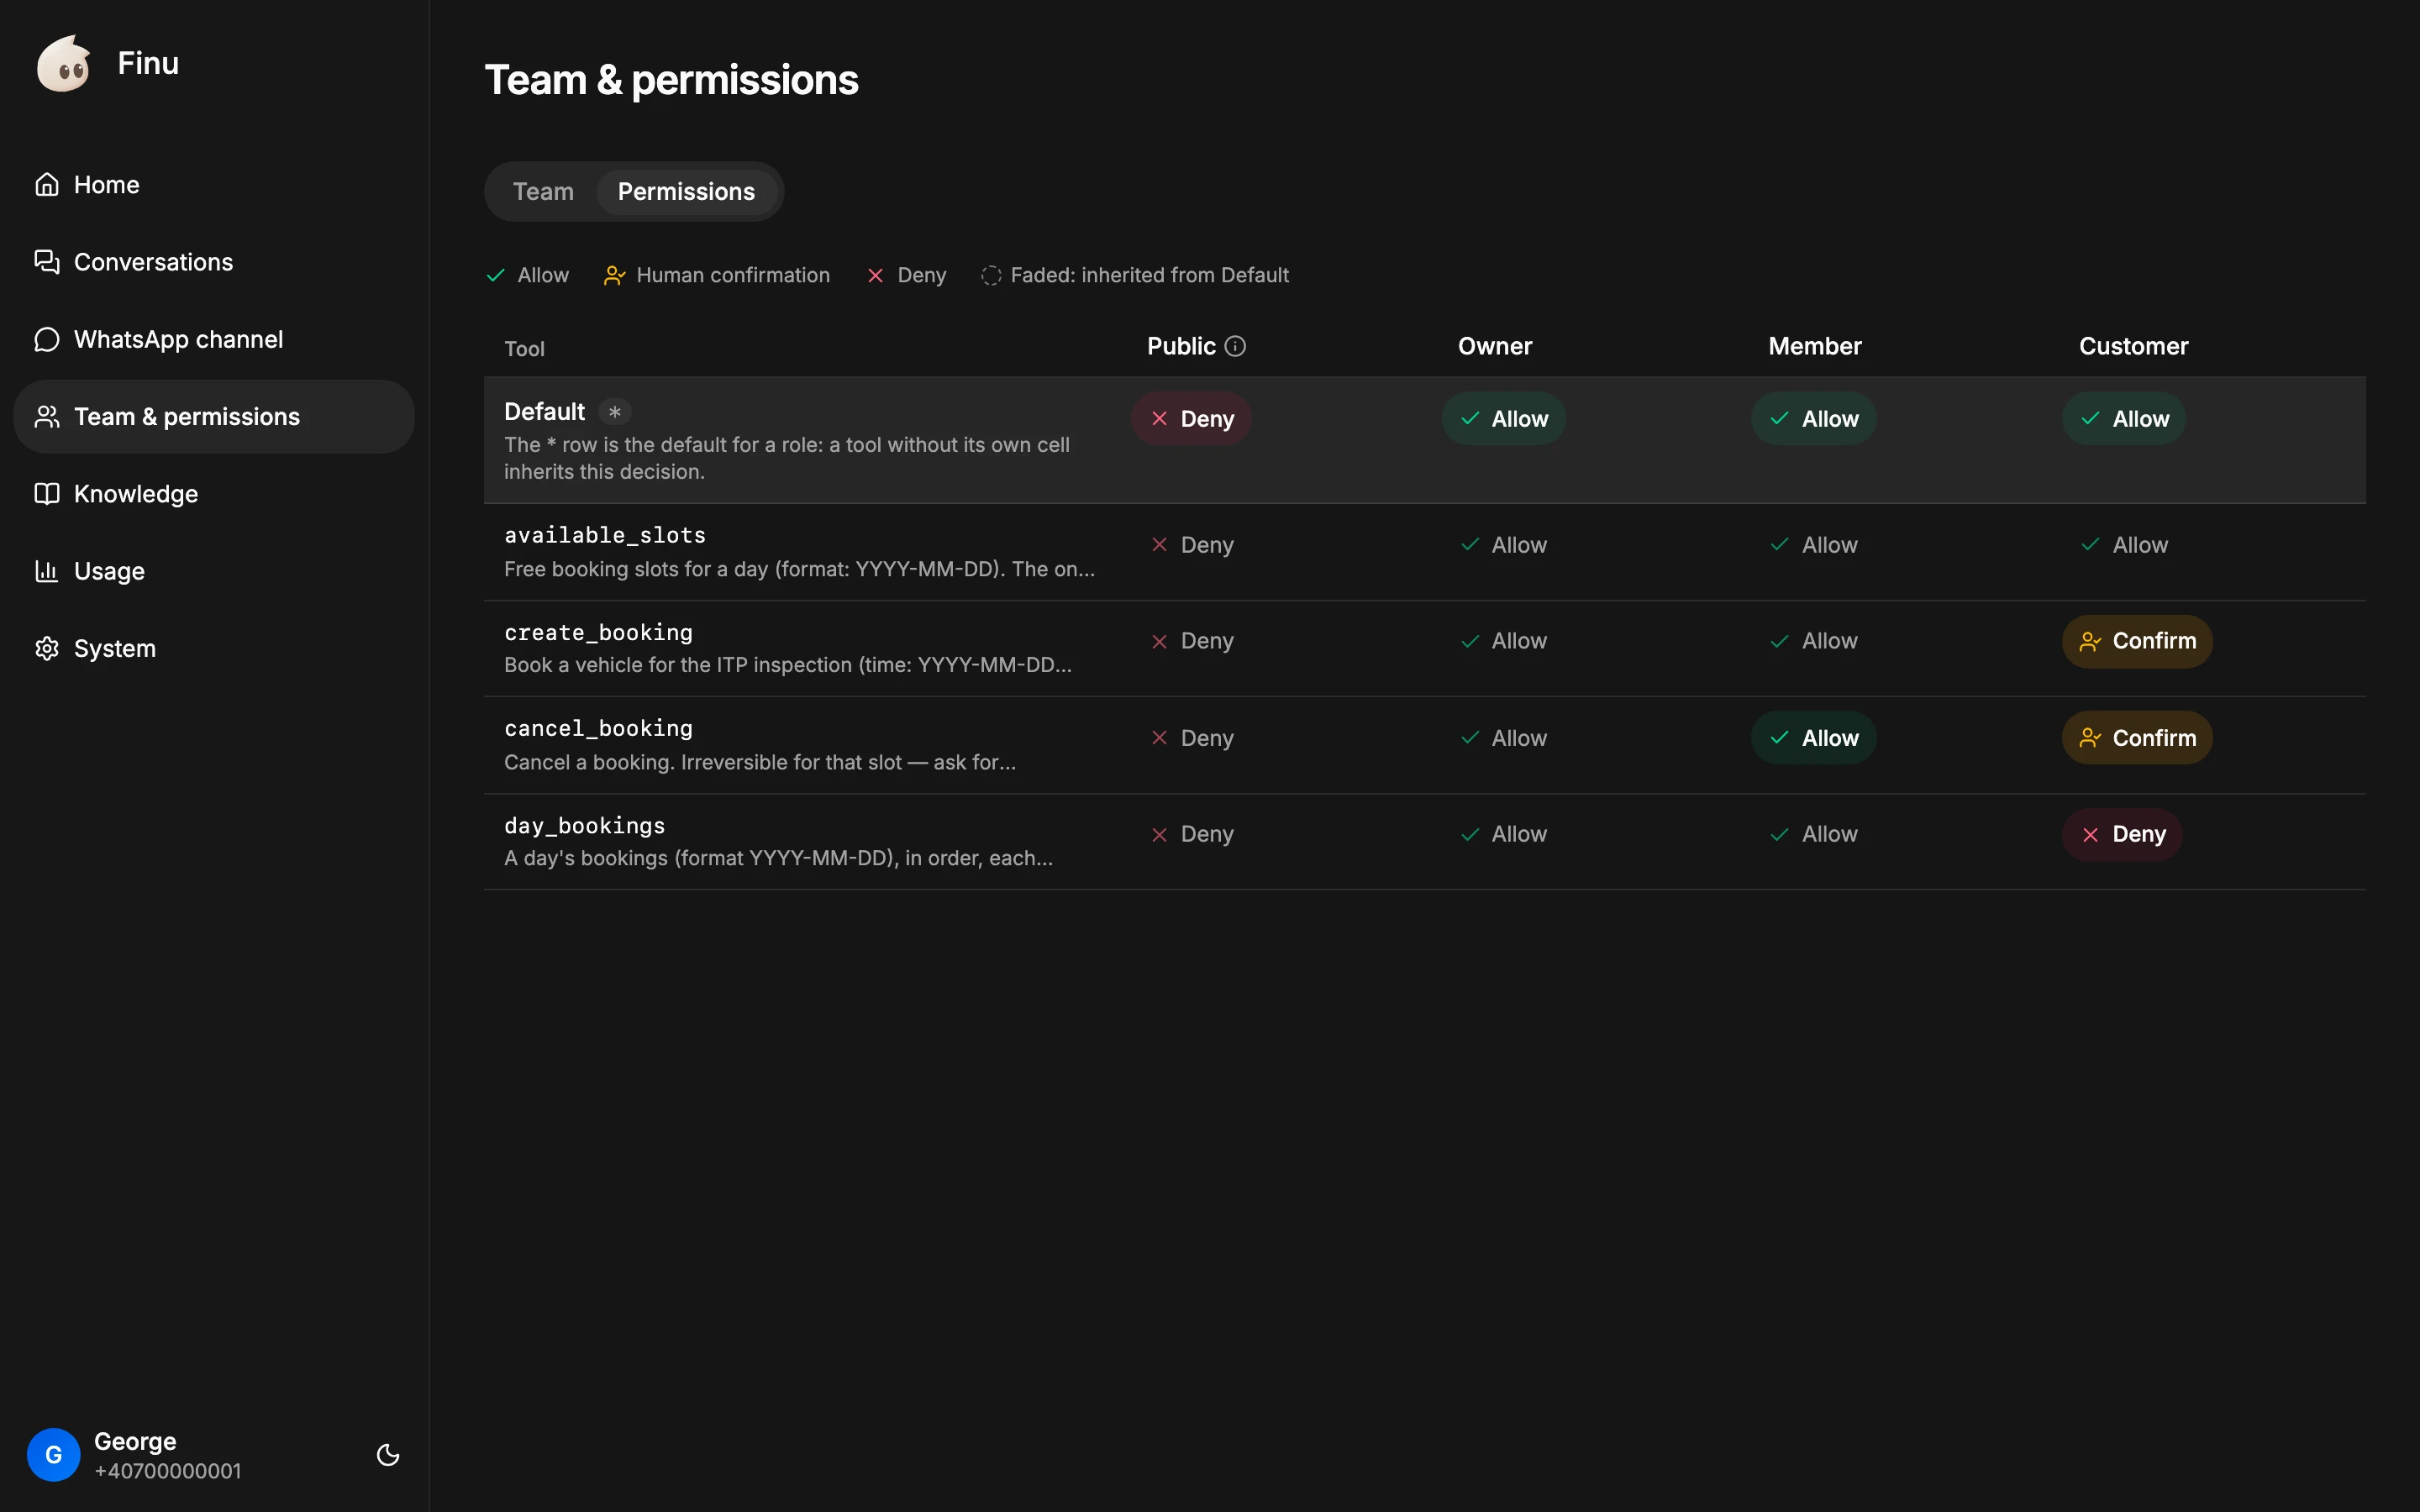View the Usage page
2420x1512 pixels.
click(x=214, y=571)
